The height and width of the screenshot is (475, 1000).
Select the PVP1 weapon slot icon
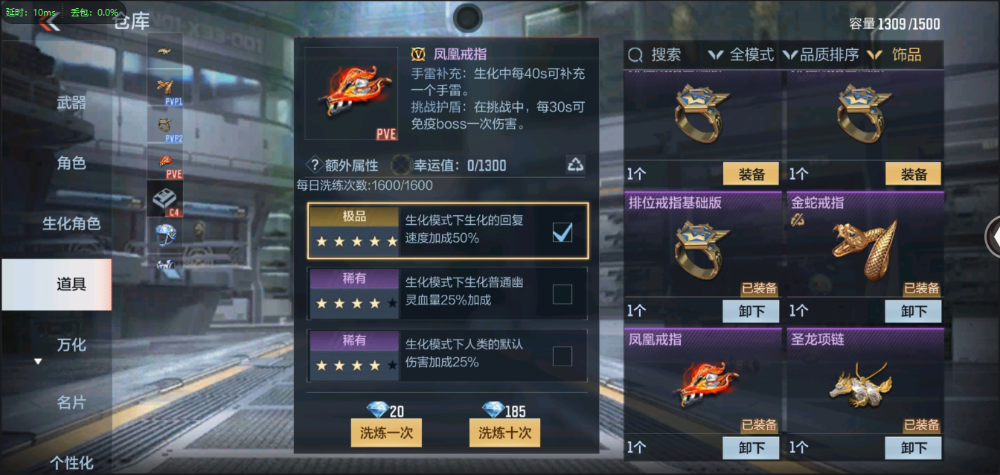(x=165, y=89)
